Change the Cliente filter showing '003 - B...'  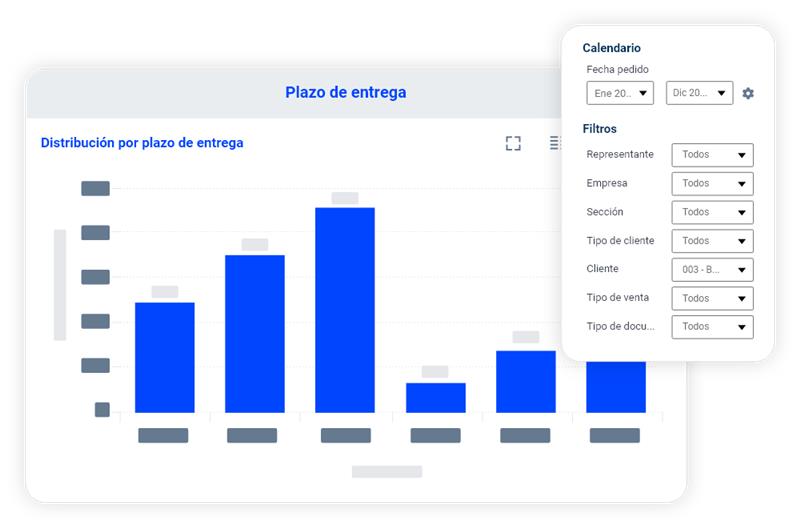coord(712,270)
